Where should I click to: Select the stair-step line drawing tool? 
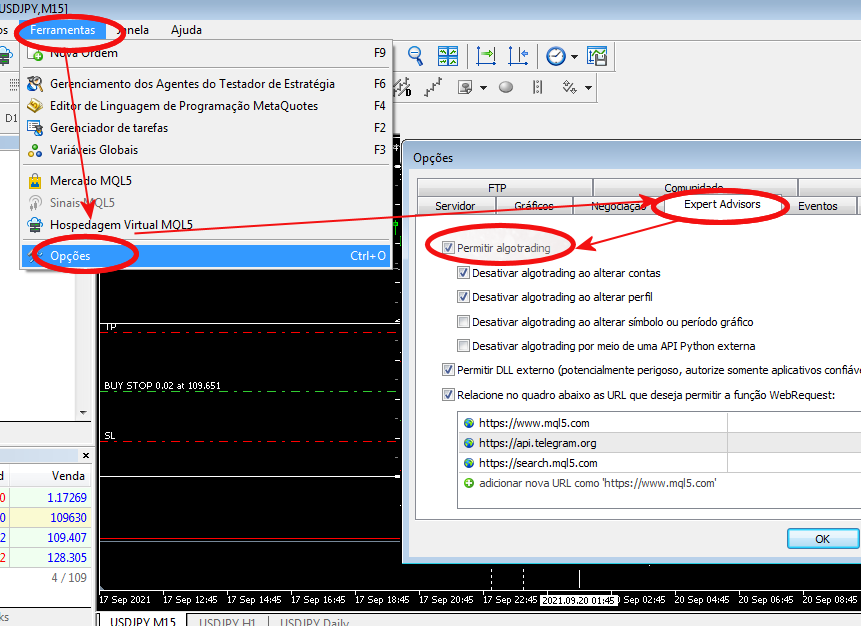(x=433, y=87)
